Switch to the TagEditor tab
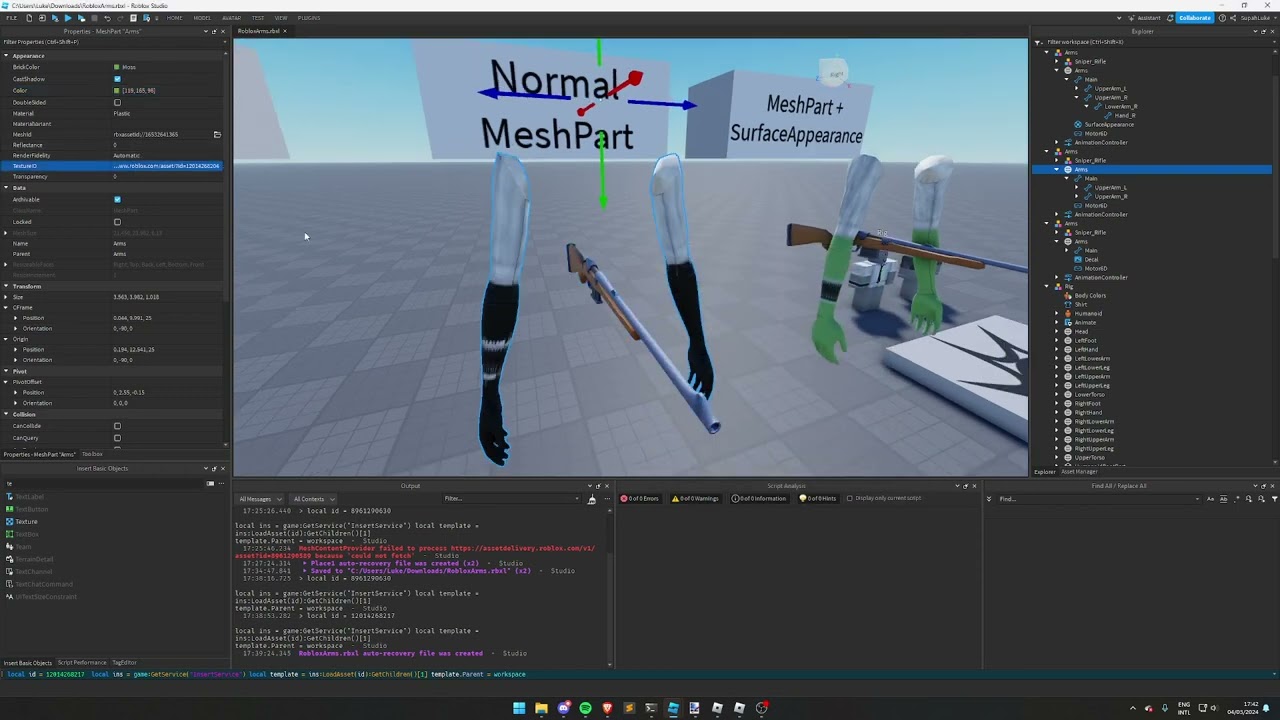The image size is (1280, 720). tap(124, 663)
